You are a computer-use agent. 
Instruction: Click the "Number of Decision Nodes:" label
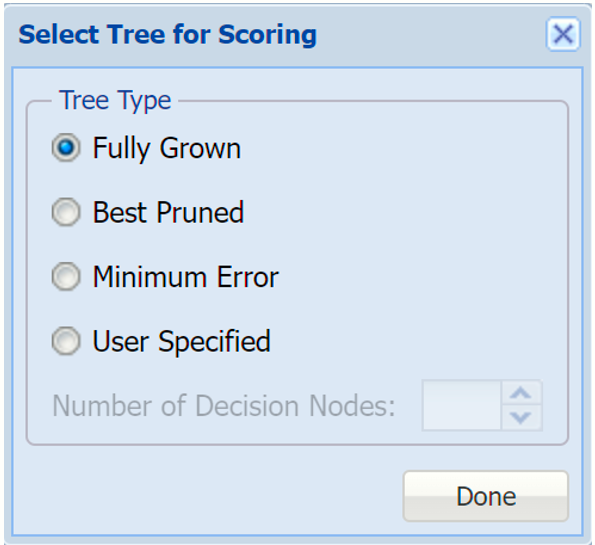224,406
